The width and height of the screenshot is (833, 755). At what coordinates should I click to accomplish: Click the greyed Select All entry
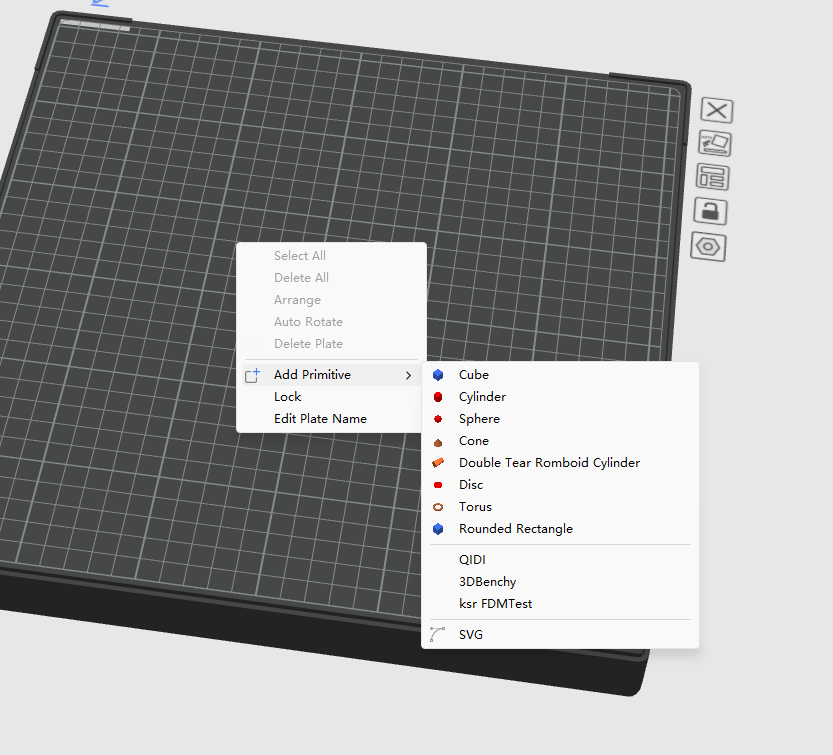331,256
